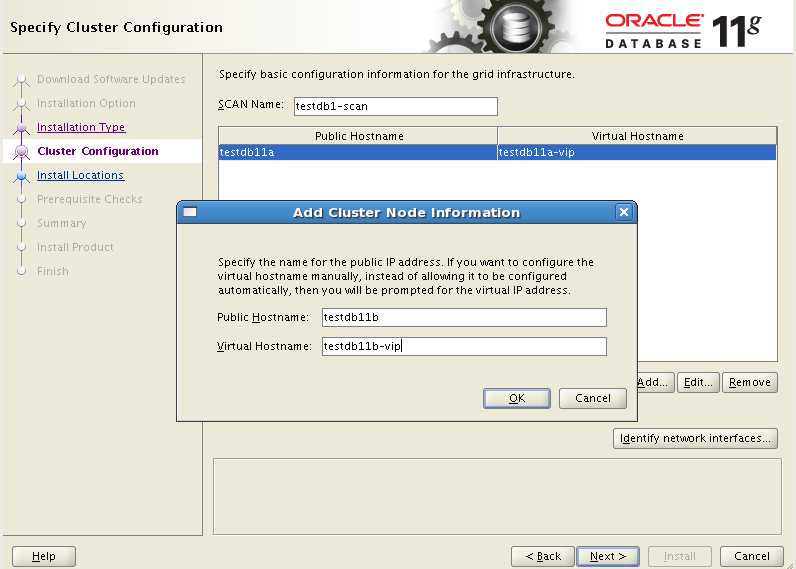Click the Oracle Database 11g logo
The image size is (796, 569).
(x=683, y=31)
